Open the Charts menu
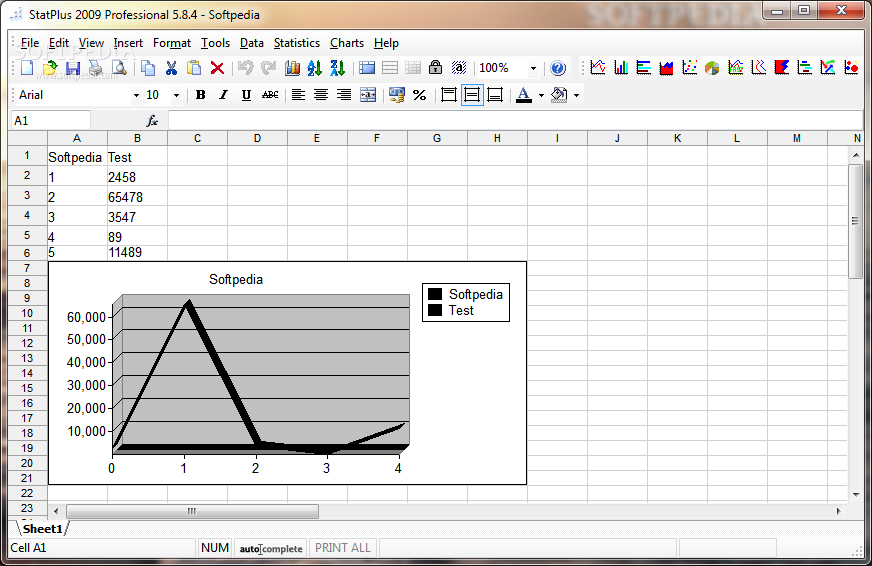 (347, 43)
